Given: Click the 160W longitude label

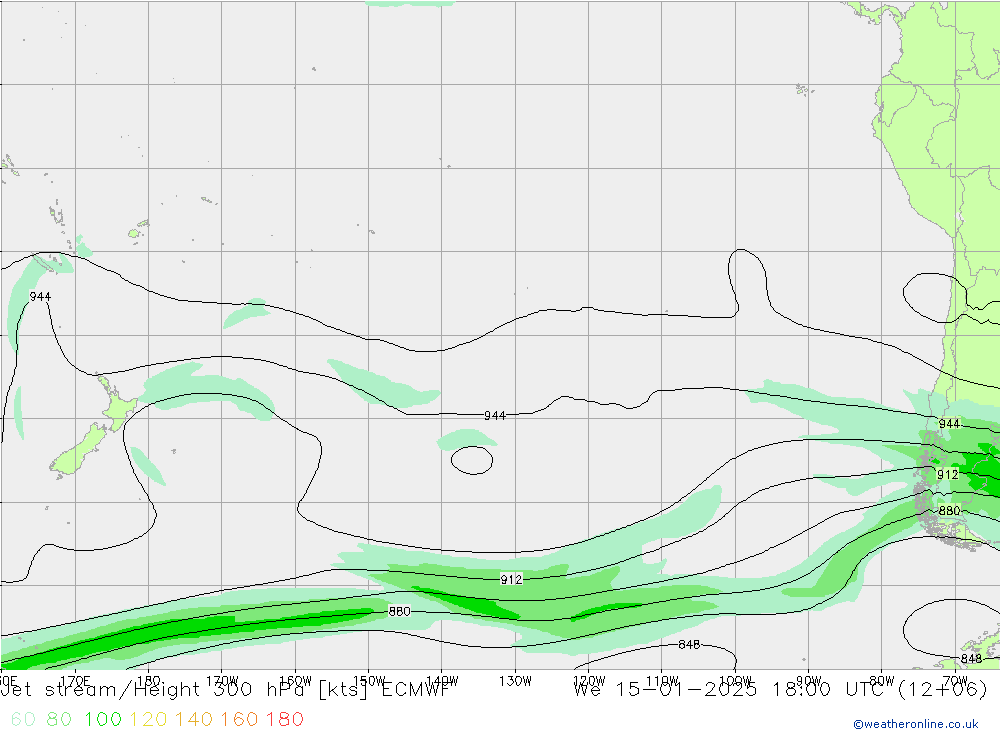Looking at the screenshot, I should tap(295, 681).
